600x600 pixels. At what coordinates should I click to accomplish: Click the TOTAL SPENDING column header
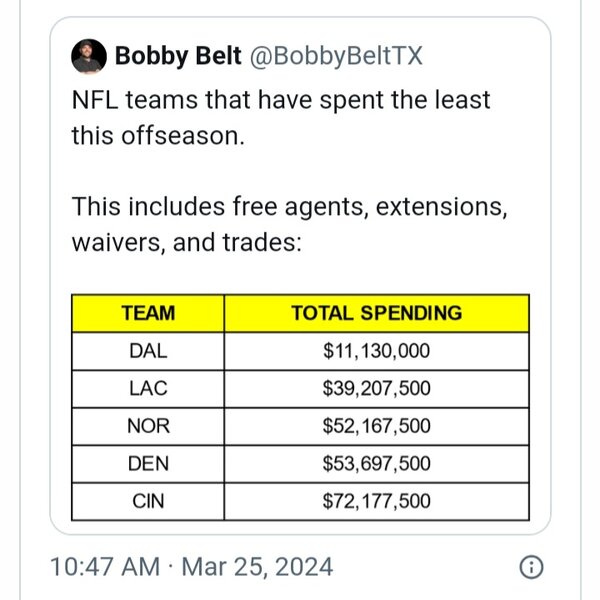click(377, 313)
